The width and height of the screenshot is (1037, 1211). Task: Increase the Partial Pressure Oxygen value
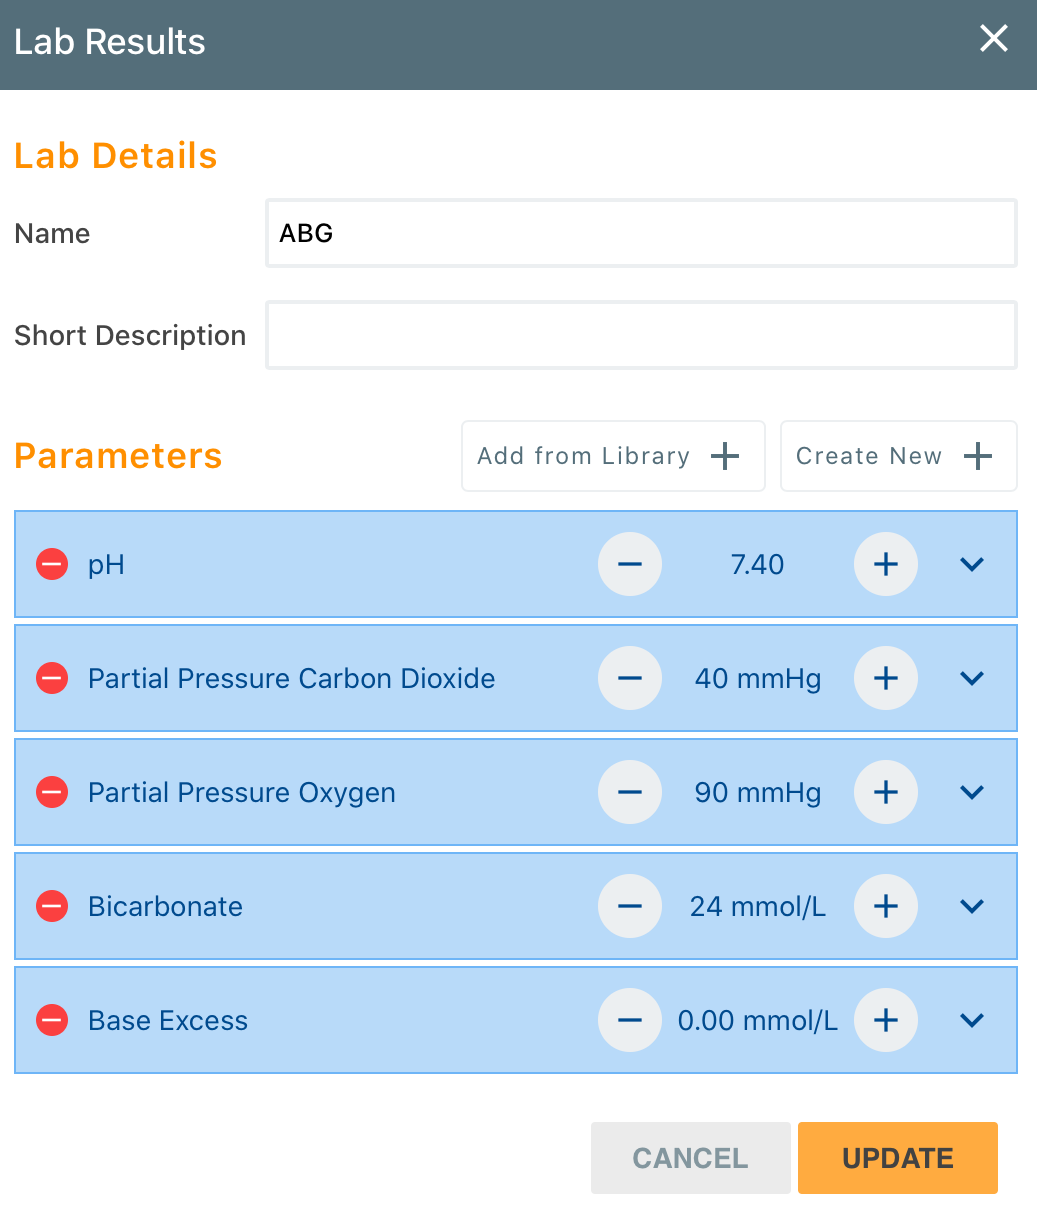coord(885,792)
